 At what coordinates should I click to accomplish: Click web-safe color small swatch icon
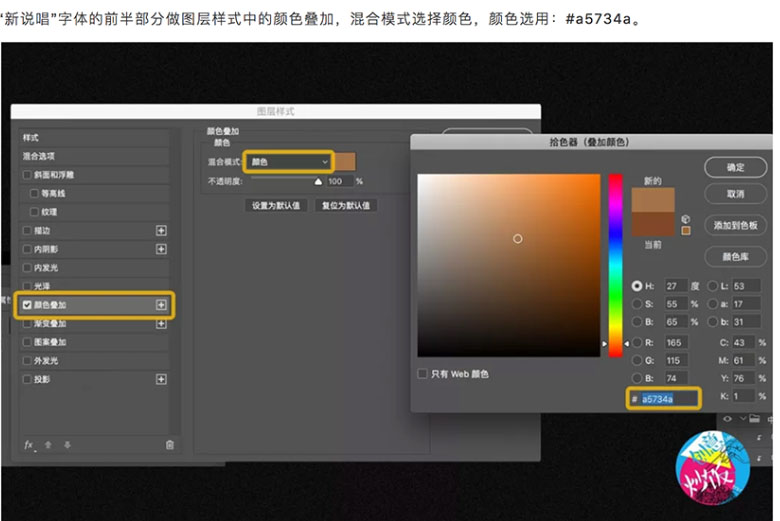[x=686, y=231]
